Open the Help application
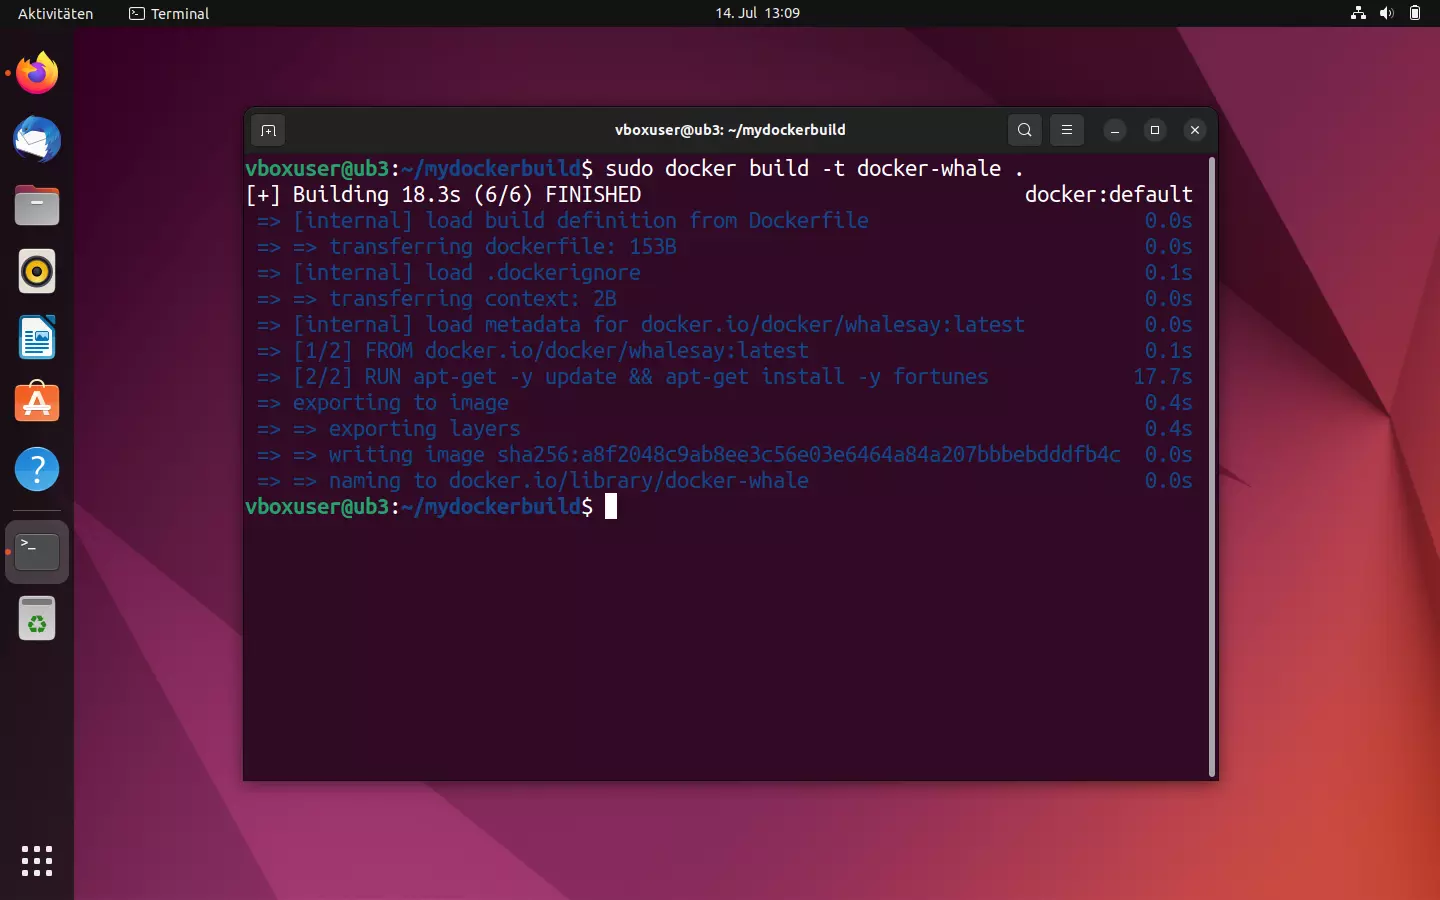This screenshot has height=900, width=1440. coord(36,469)
